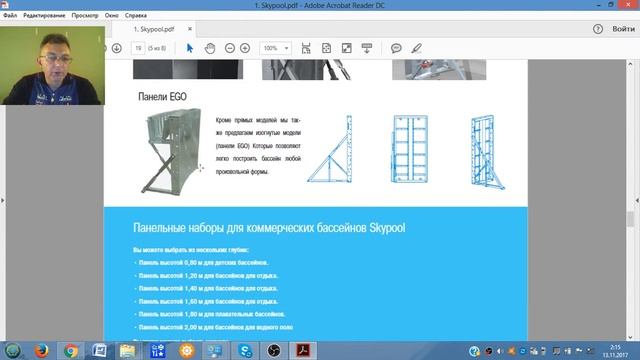Click the page number field

tap(138, 48)
